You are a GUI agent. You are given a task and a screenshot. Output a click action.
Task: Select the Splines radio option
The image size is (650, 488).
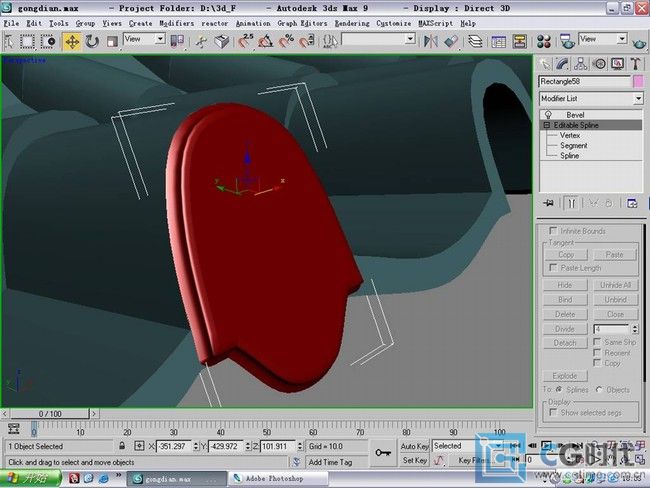559,389
